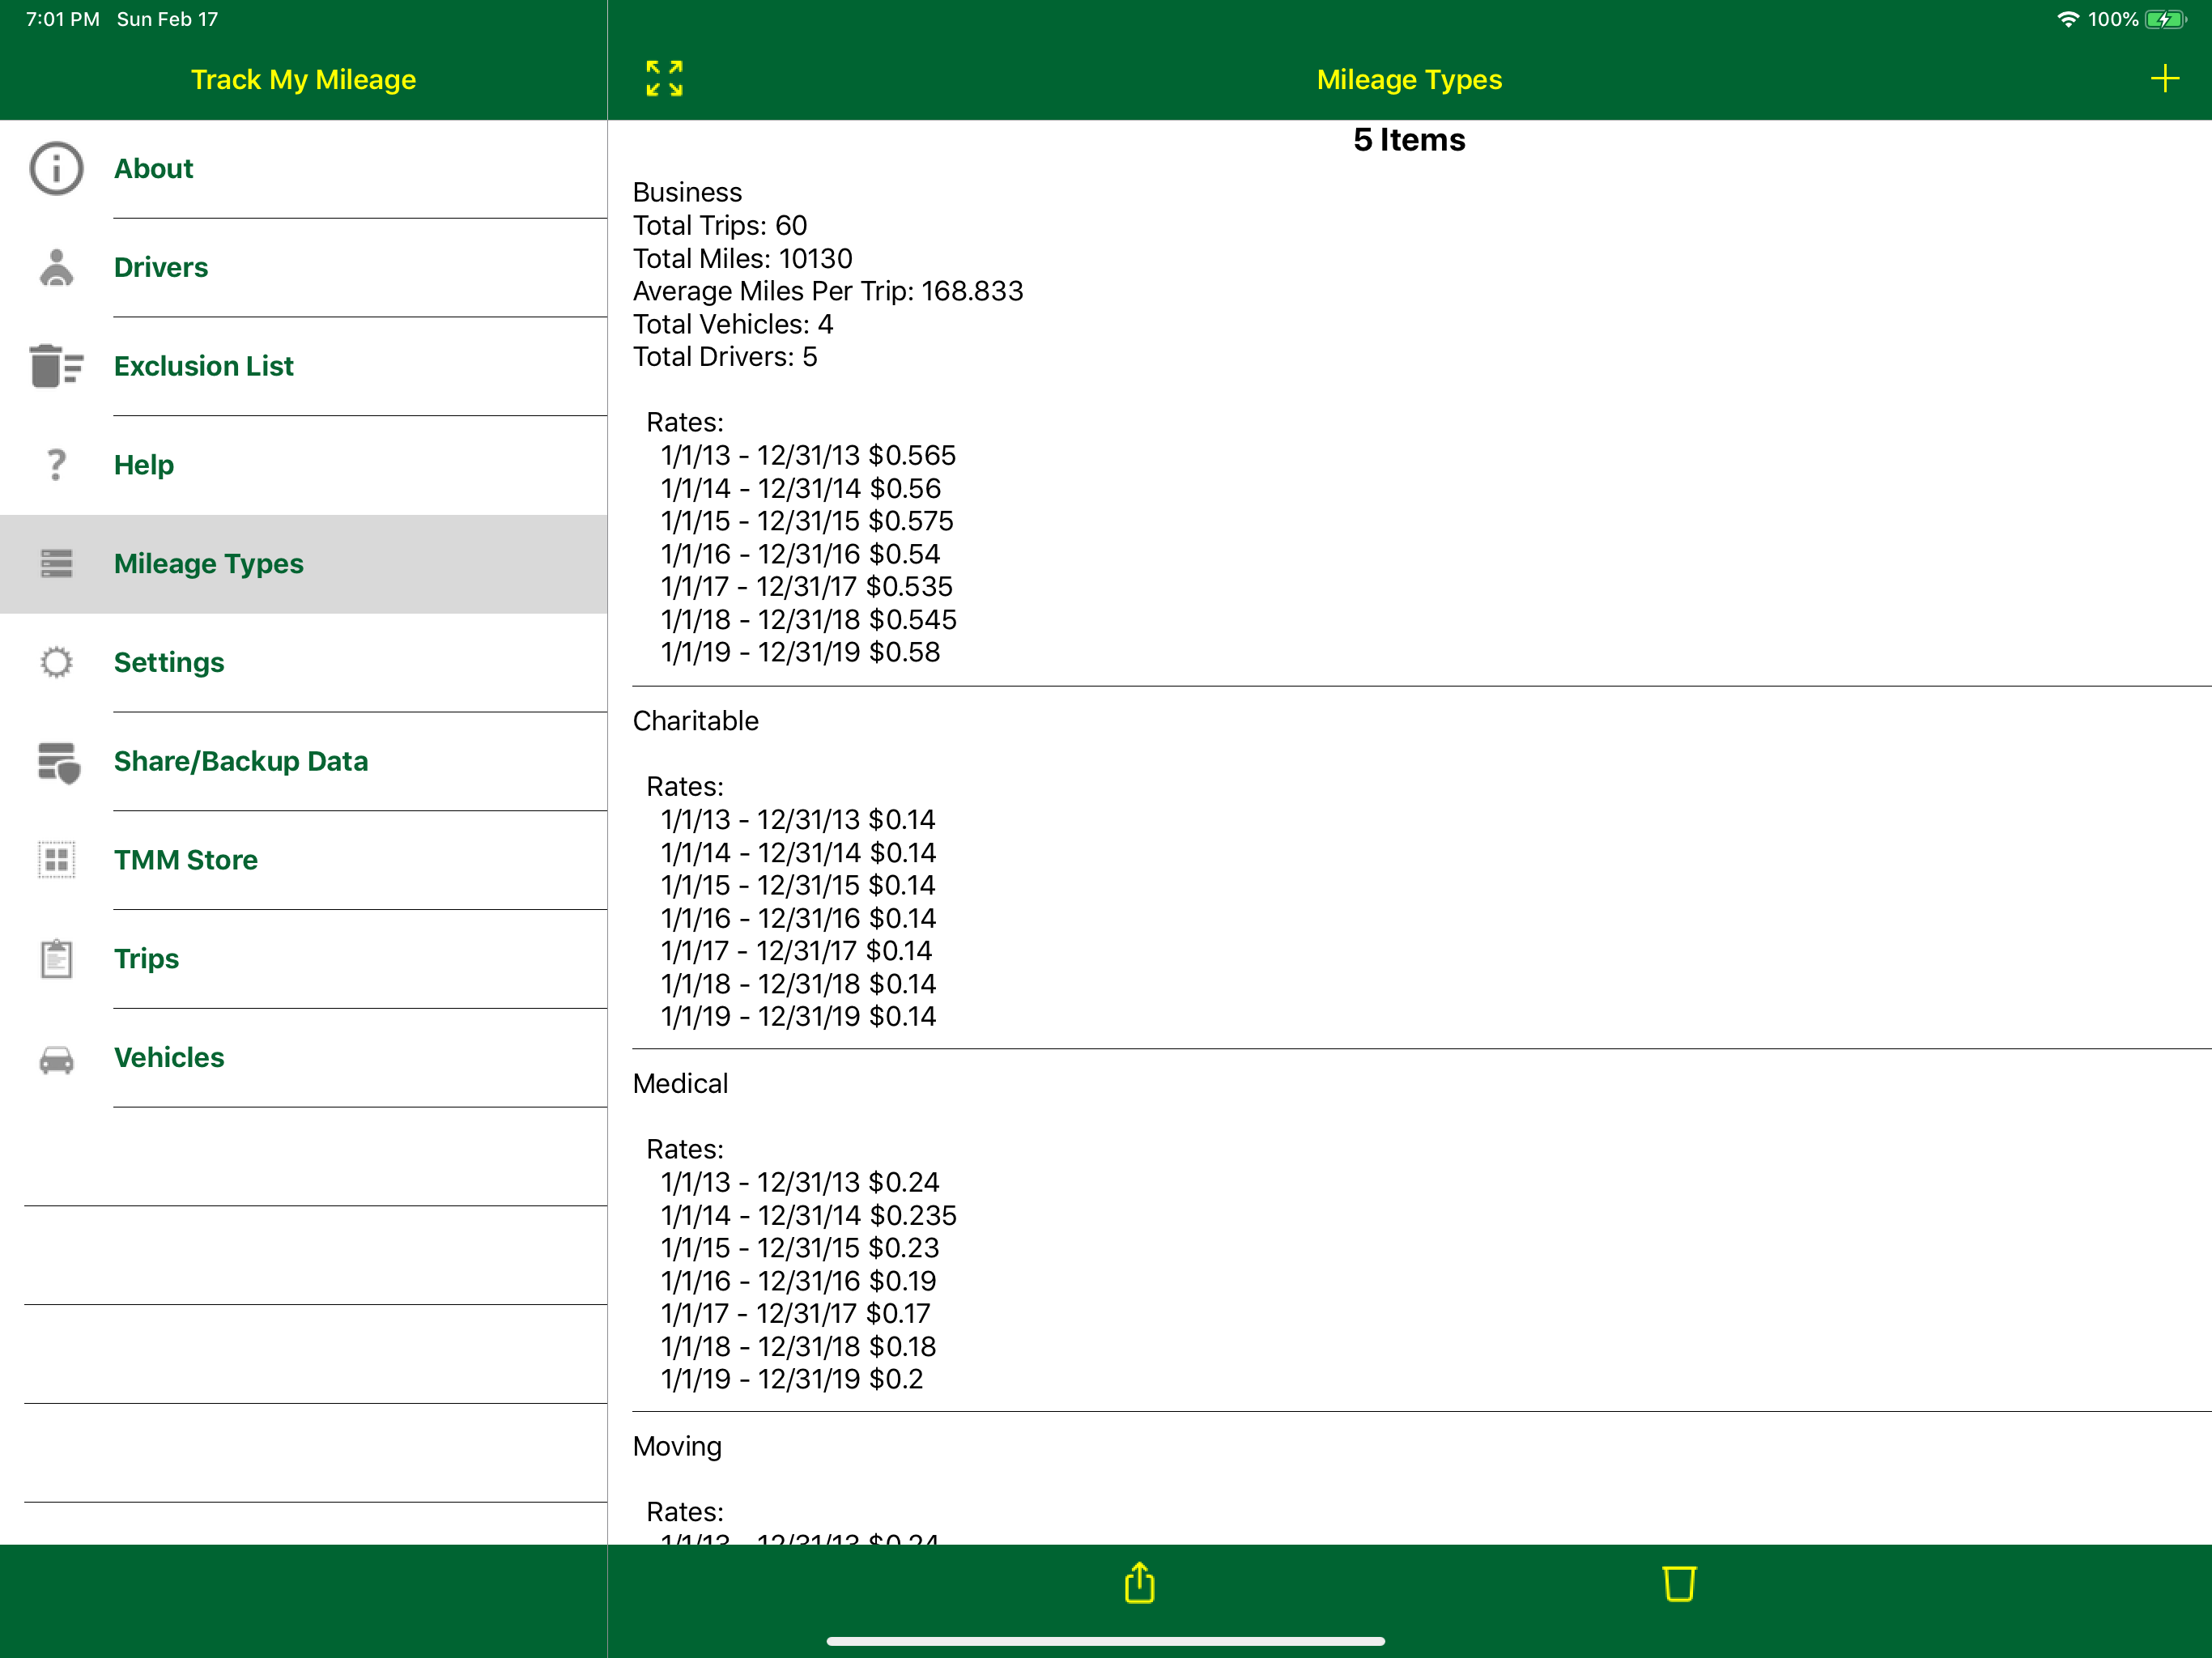Select the Moving mileage type entry
Viewport: 2212px width, 1658px height.
(x=1420, y=1479)
